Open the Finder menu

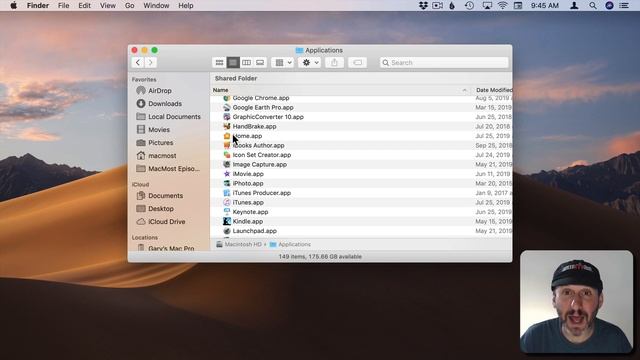[x=38, y=6]
